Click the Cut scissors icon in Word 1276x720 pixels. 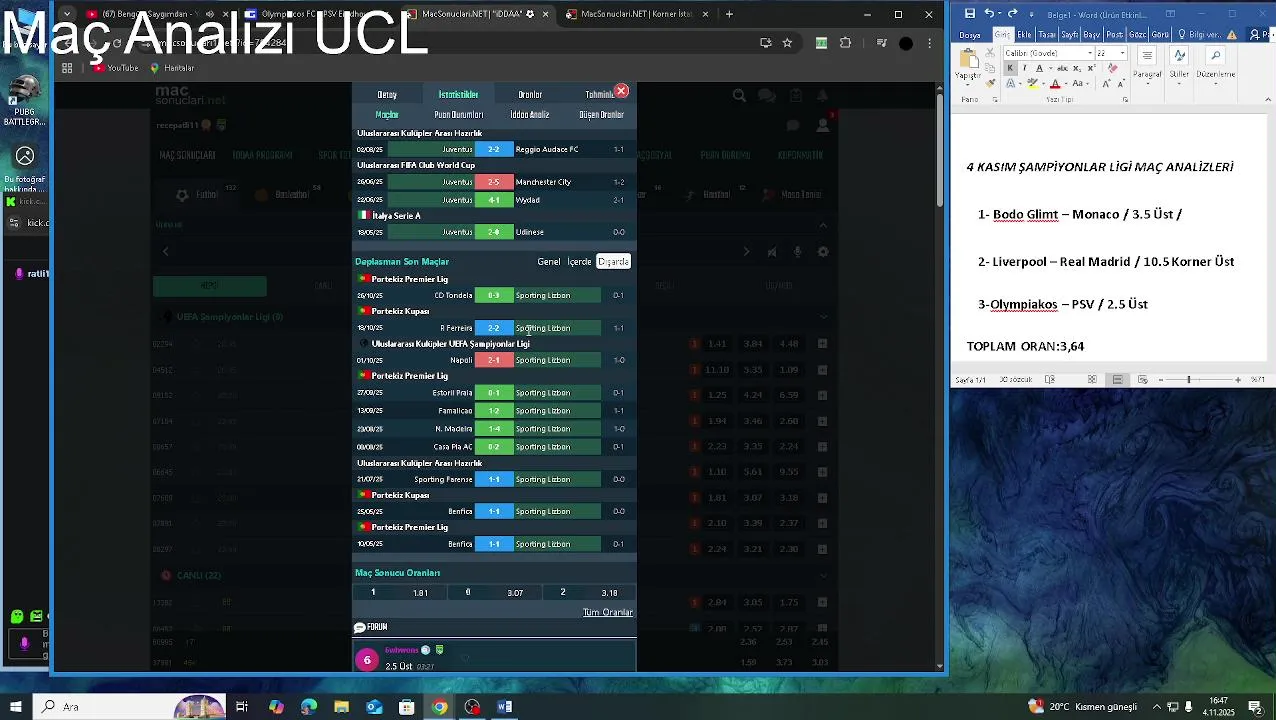point(990,52)
